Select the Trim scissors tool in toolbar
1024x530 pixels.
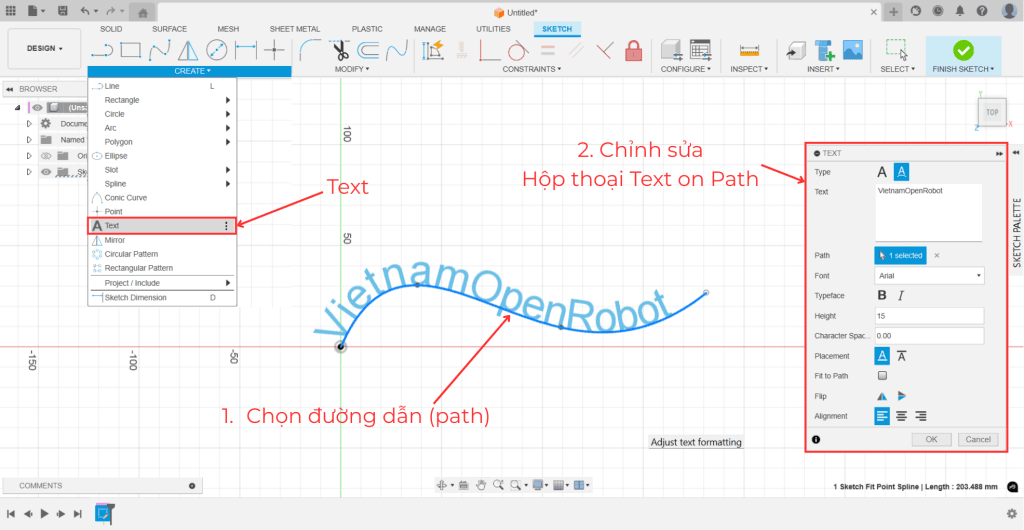tap(340, 50)
